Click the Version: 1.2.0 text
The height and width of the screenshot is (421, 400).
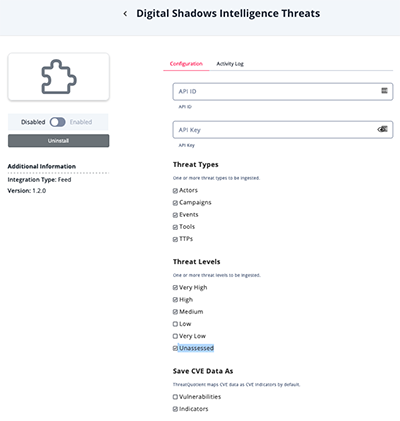(x=27, y=191)
